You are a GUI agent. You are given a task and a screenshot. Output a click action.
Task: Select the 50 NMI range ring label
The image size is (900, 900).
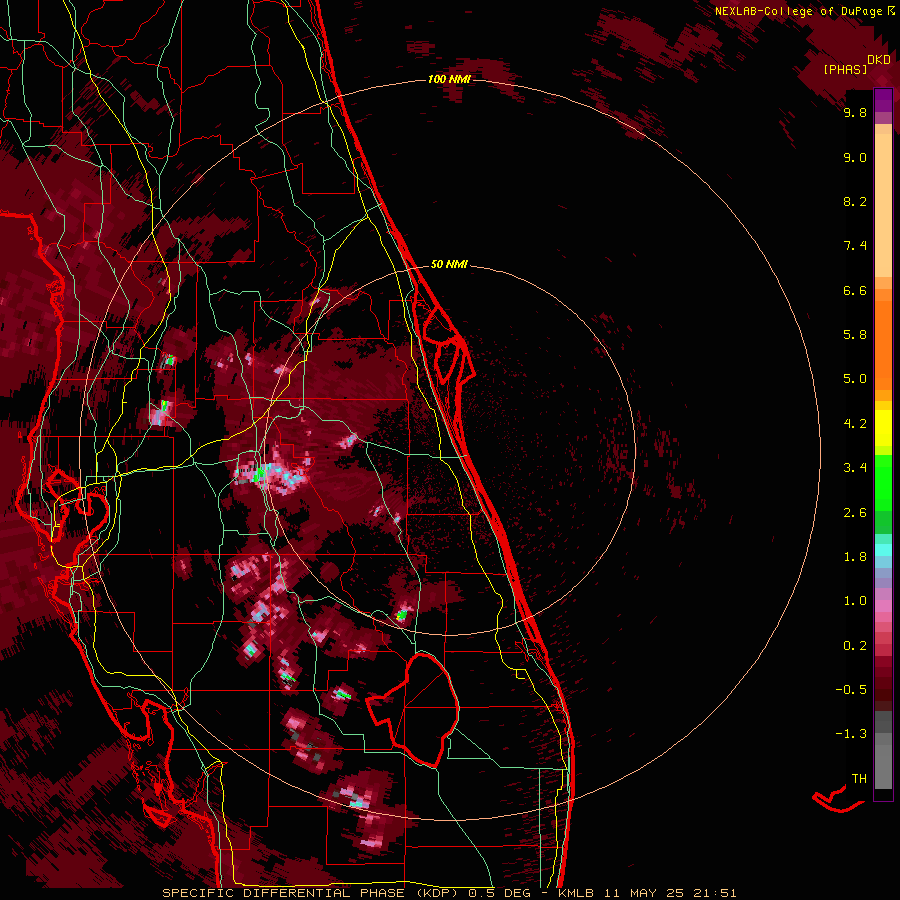pyautogui.click(x=449, y=264)
